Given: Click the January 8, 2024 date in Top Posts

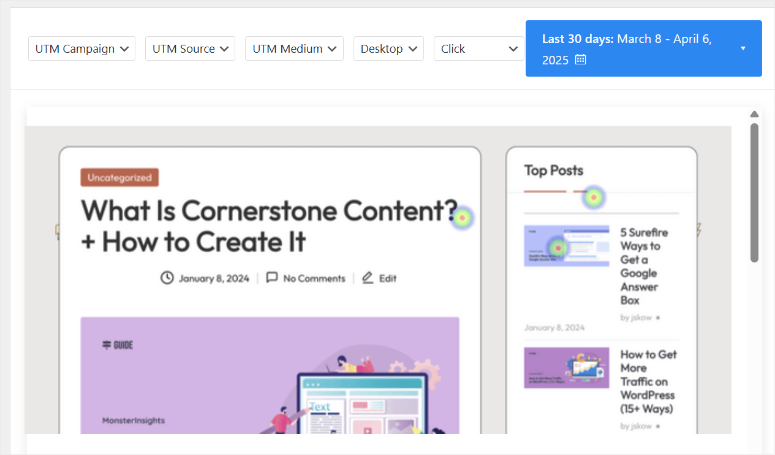Looking at the screenshot, I should pyautogui.click(x=554, y=328).
